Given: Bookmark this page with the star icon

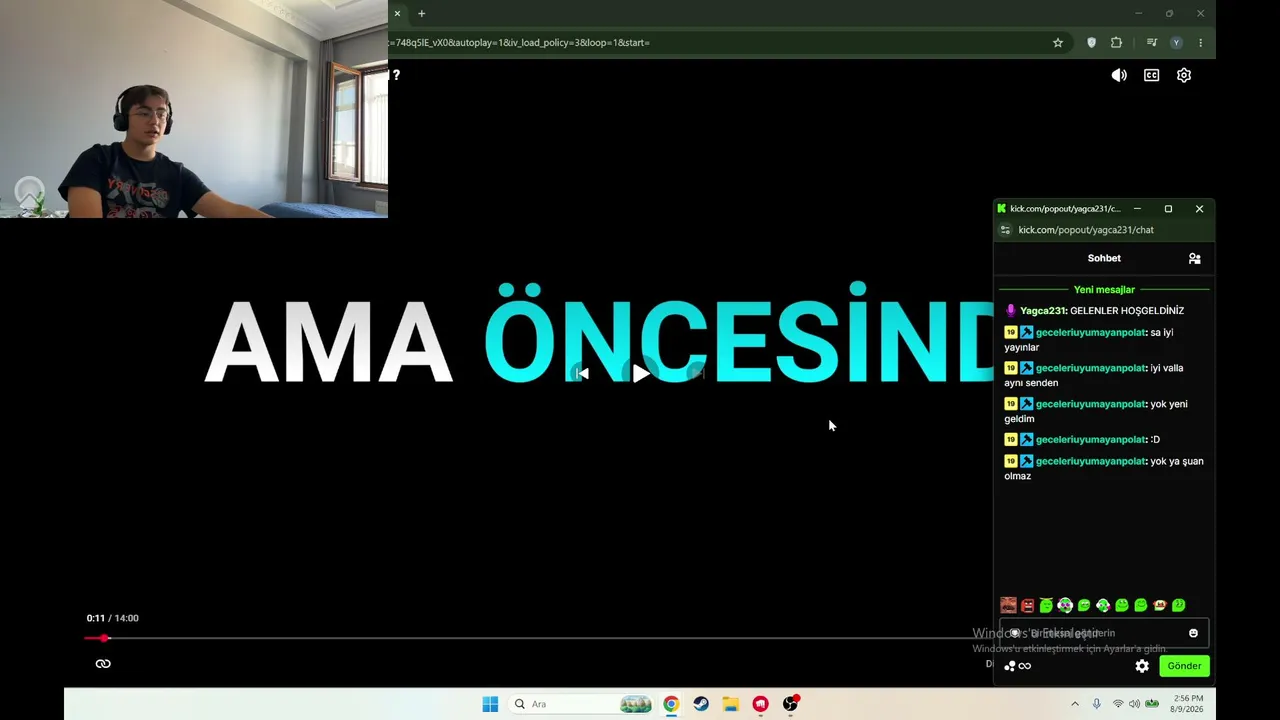Looking at the screenshot, I should [x=1058, y=43].
